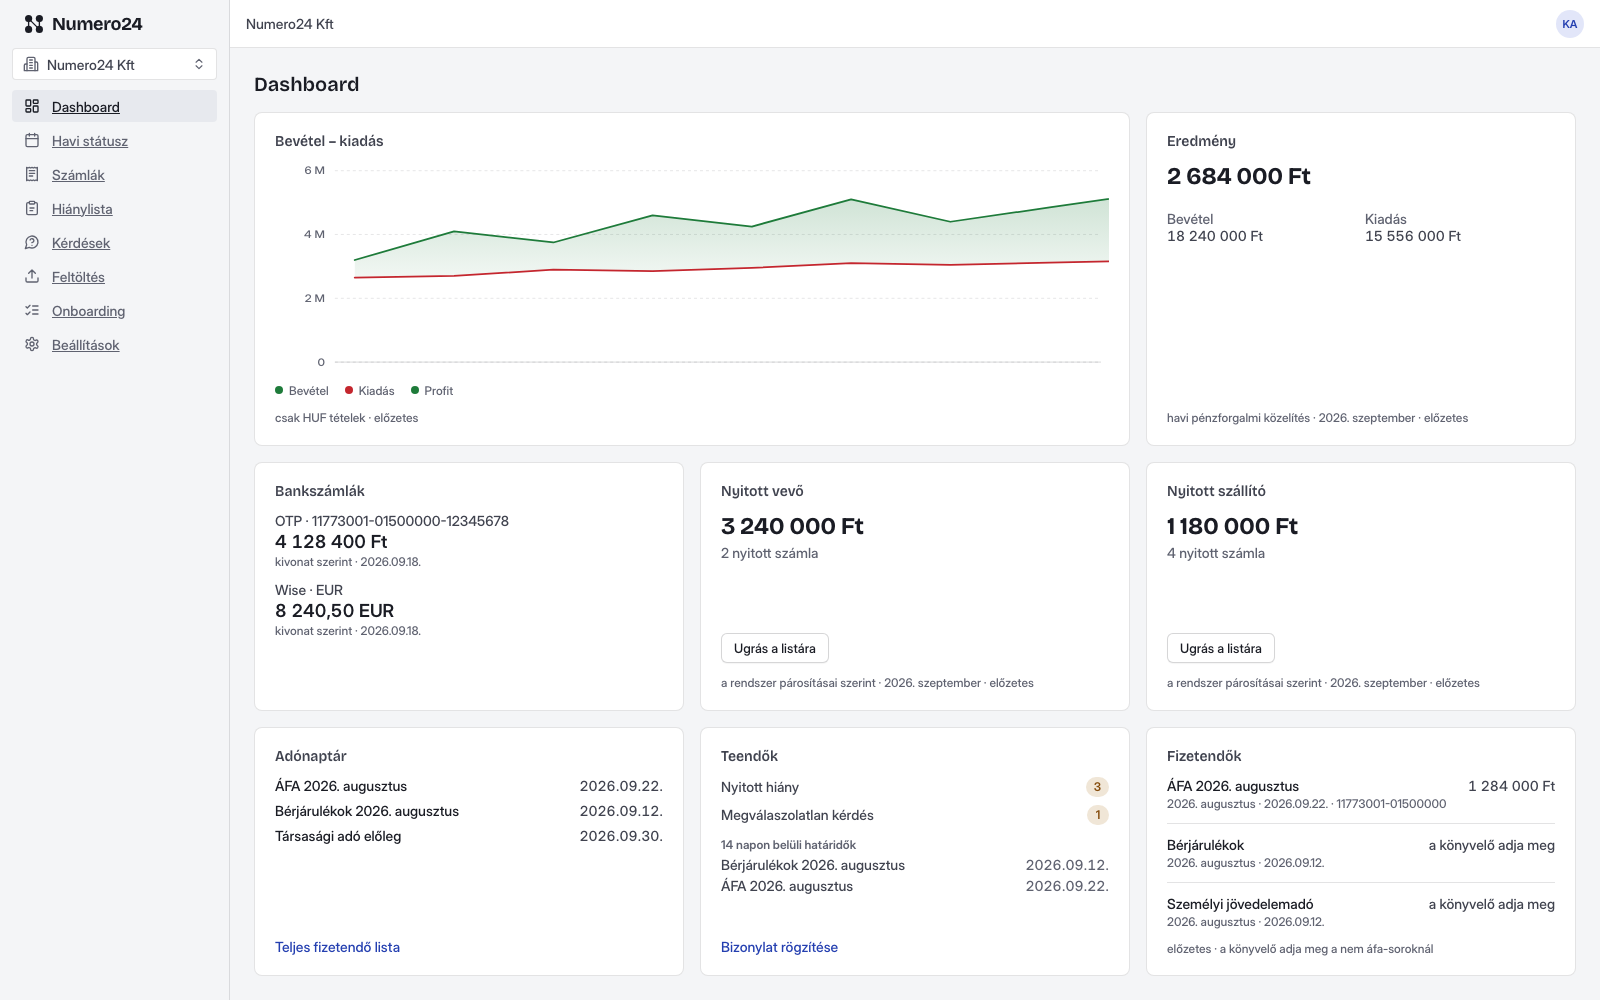
Task: Click the Társasági adó előleg row
Action: click(469, 836)
